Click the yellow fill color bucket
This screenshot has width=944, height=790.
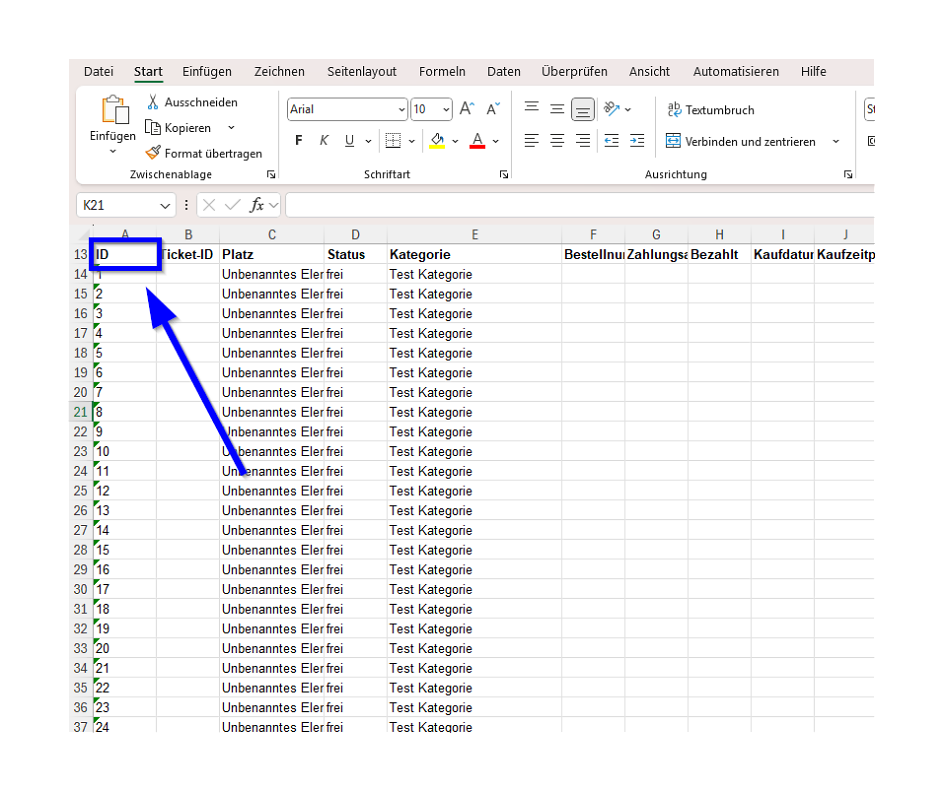pos(437,141)
